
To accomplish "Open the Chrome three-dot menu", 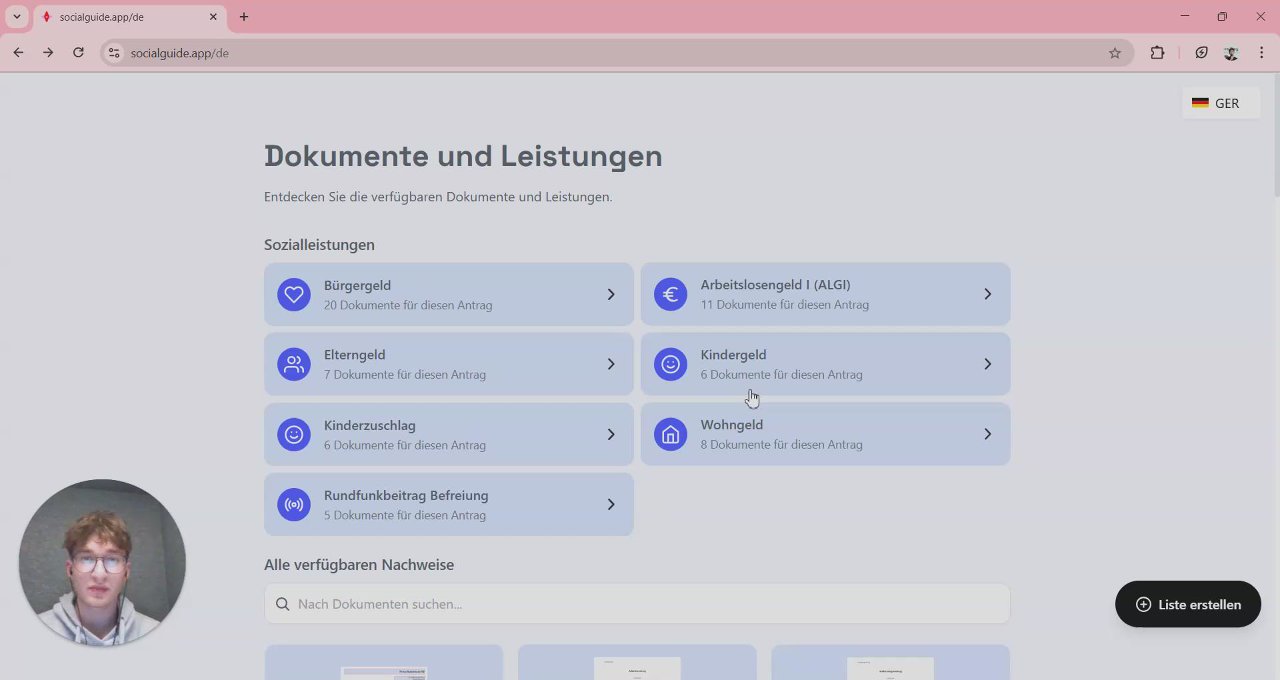I will coord(1262,53).
